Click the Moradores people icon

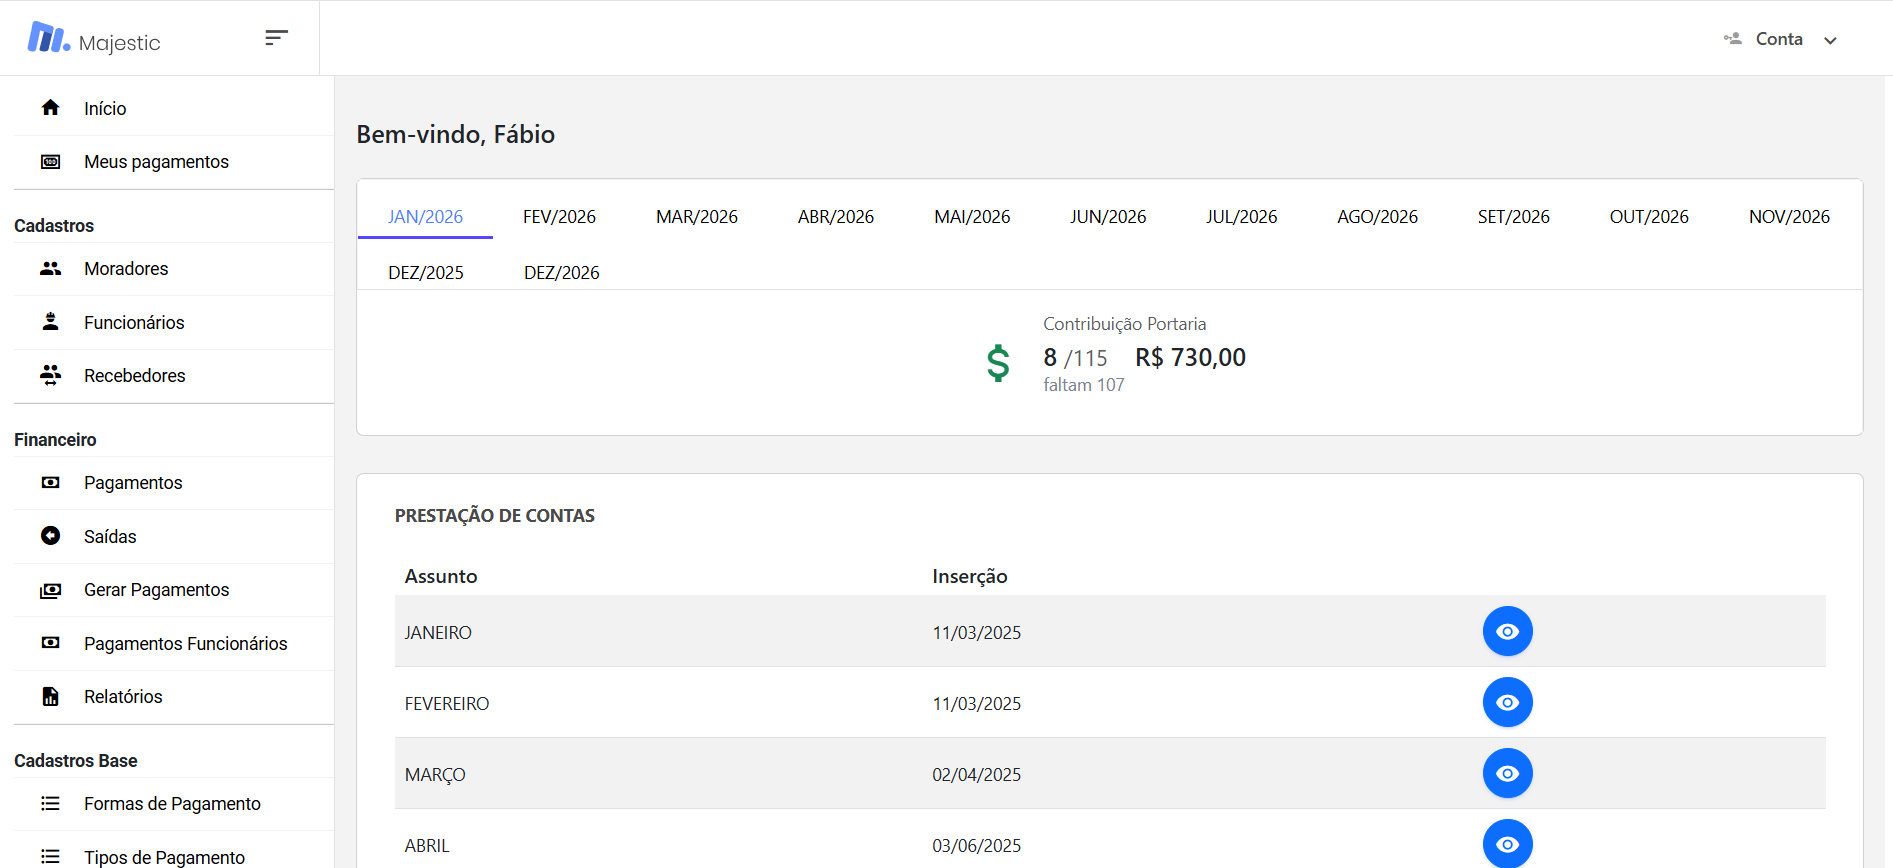click(50, 269)
